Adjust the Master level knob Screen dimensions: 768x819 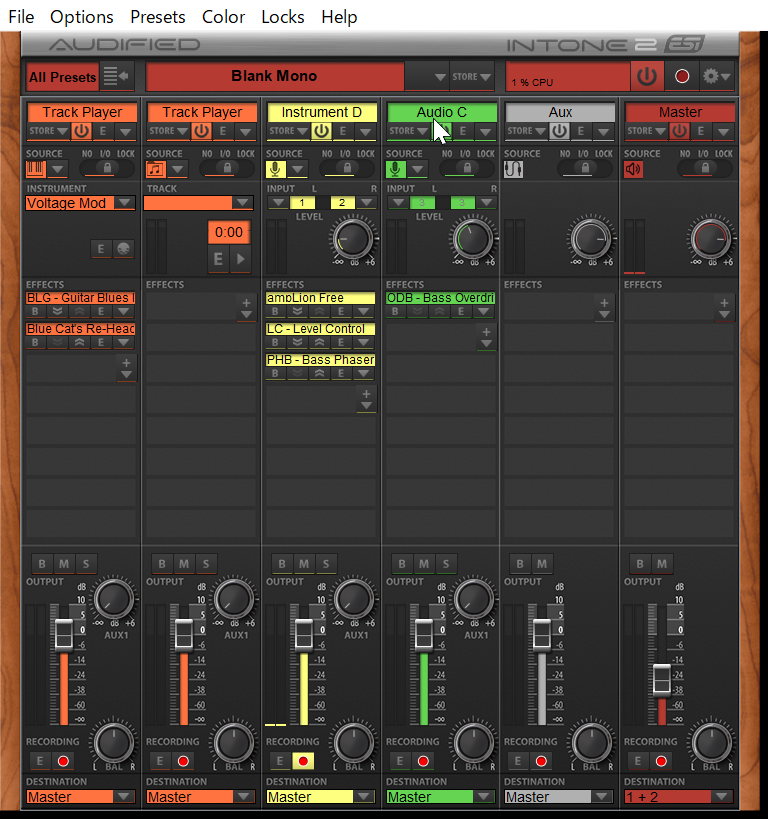pos(711,239)
